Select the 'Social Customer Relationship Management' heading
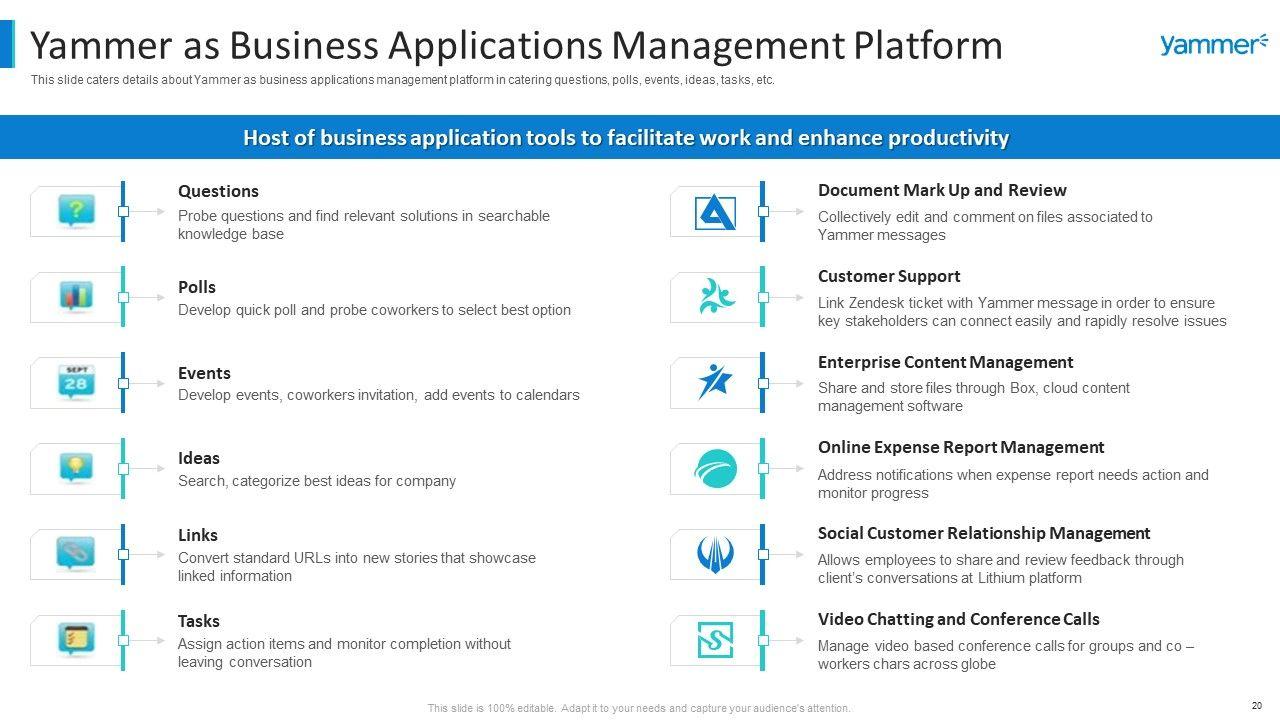 click(984, 533)
